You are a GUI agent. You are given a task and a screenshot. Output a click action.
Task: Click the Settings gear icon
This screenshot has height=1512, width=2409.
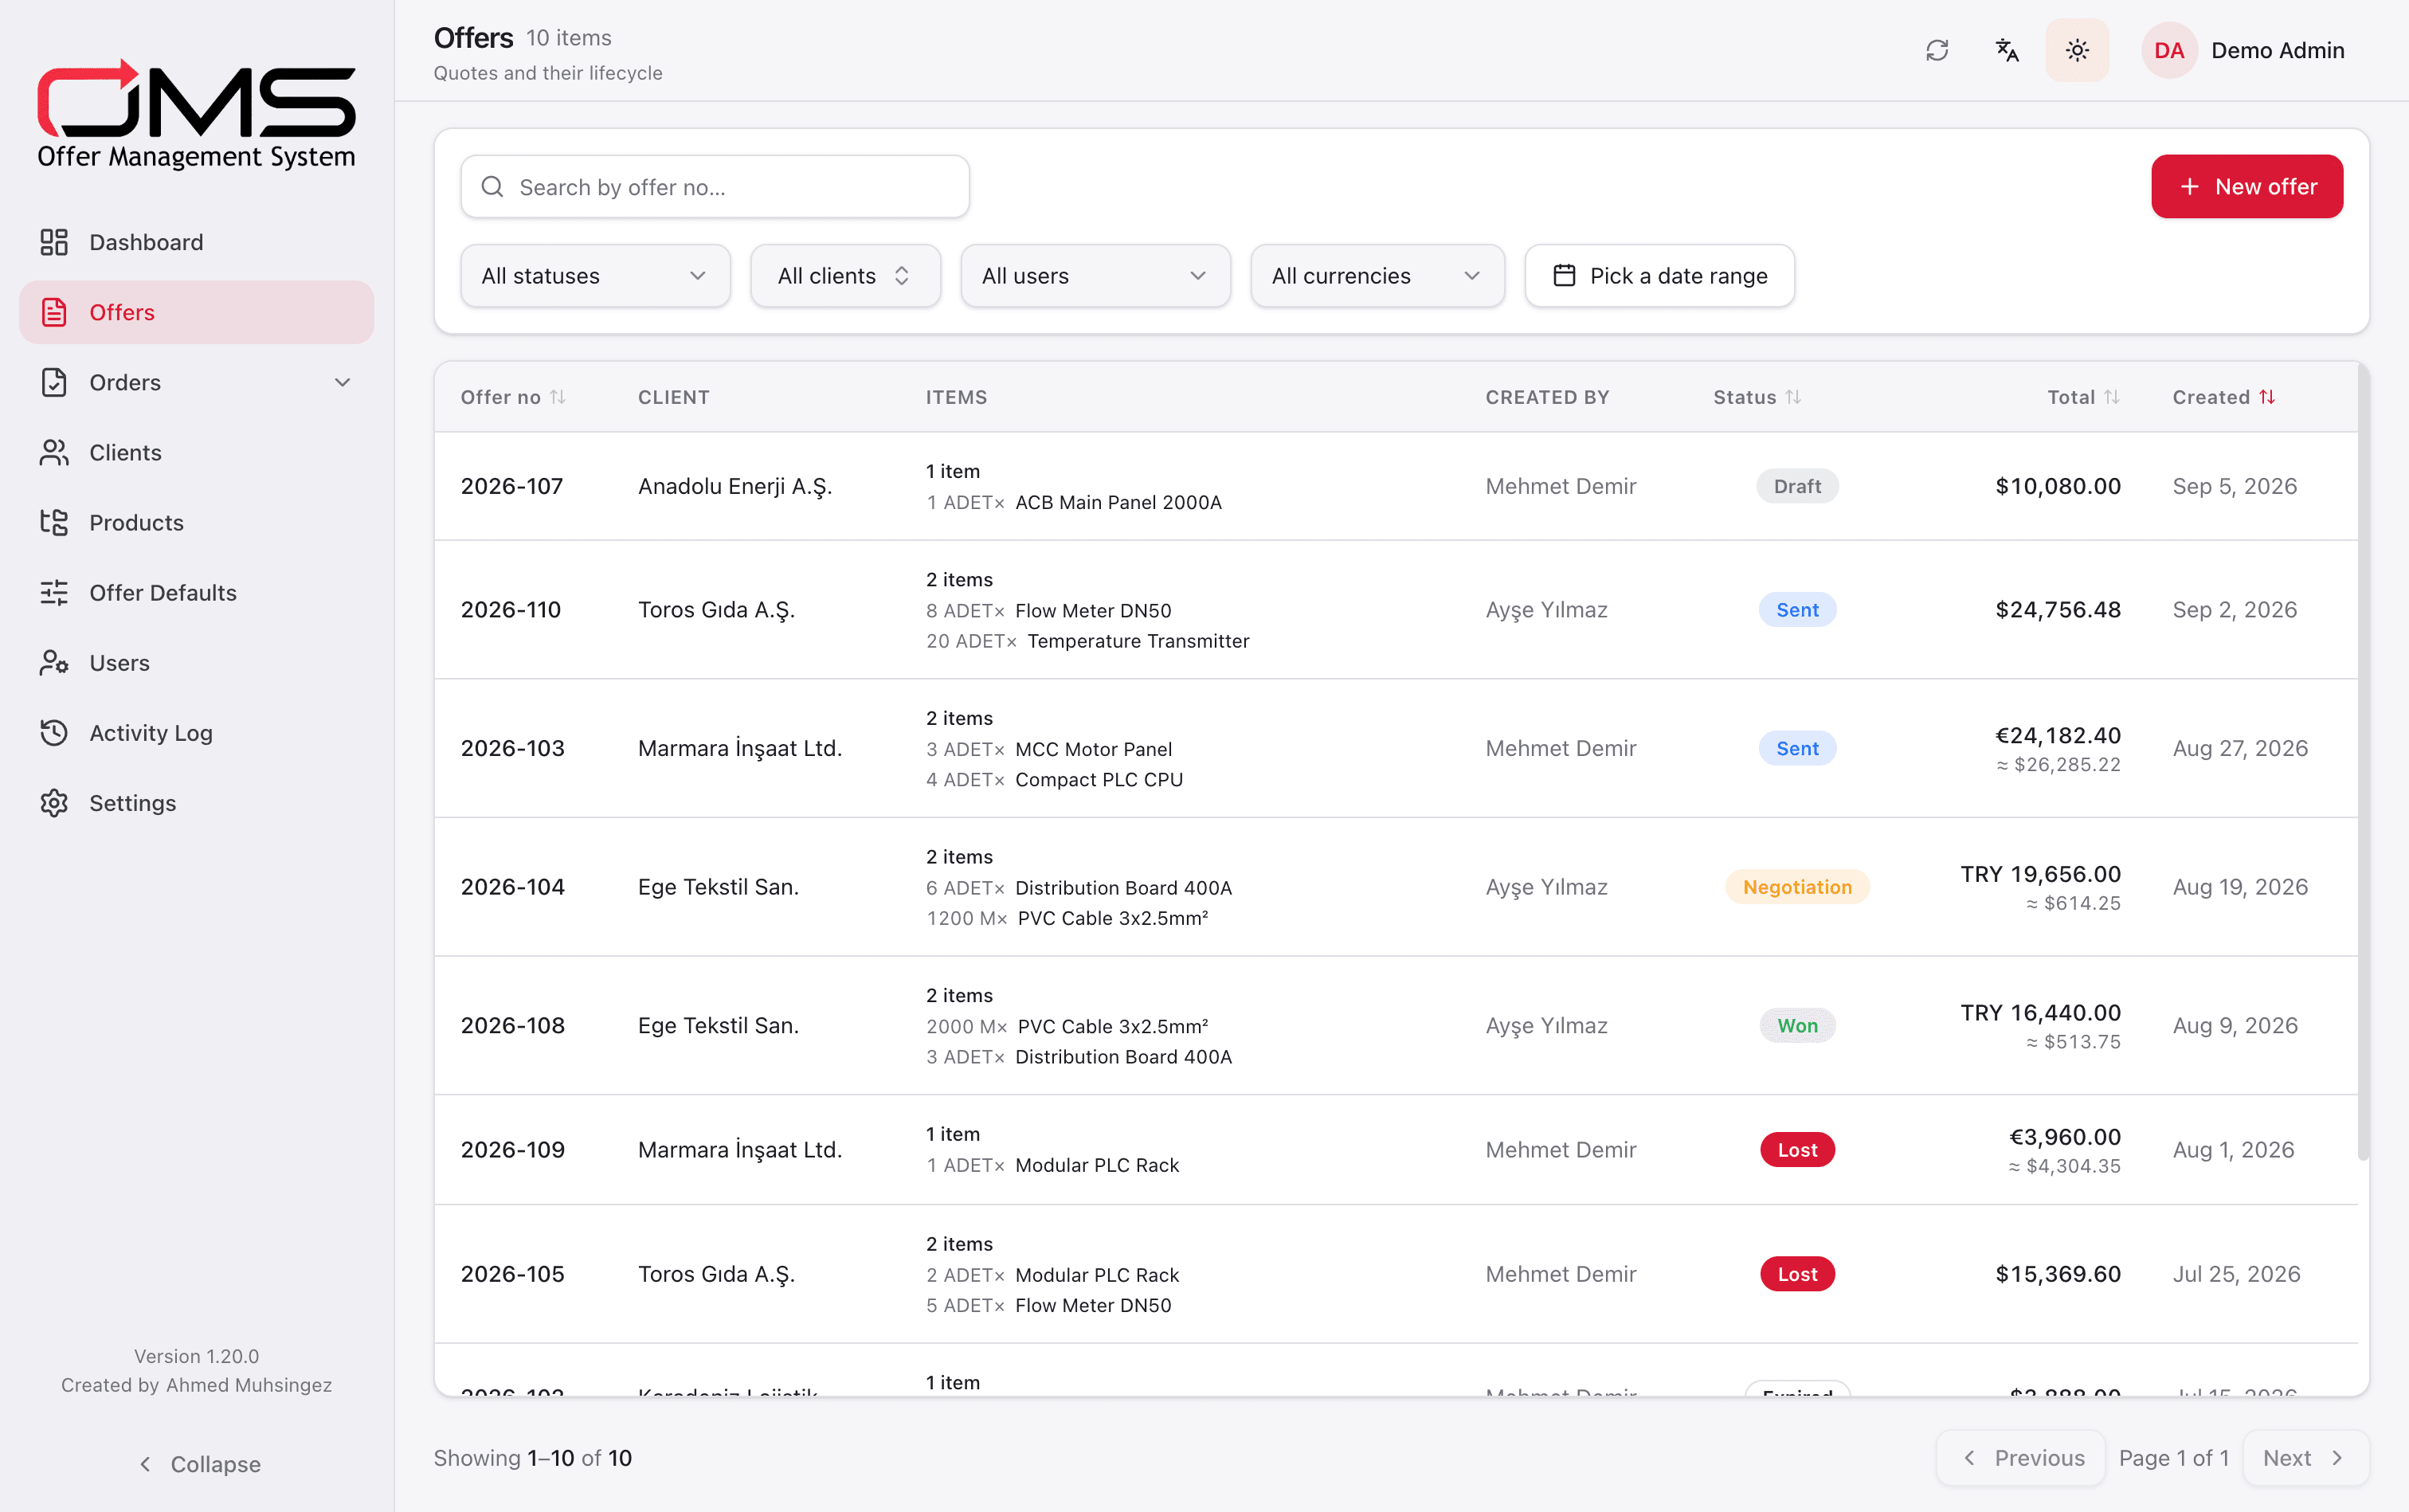[x=54, y=802]
